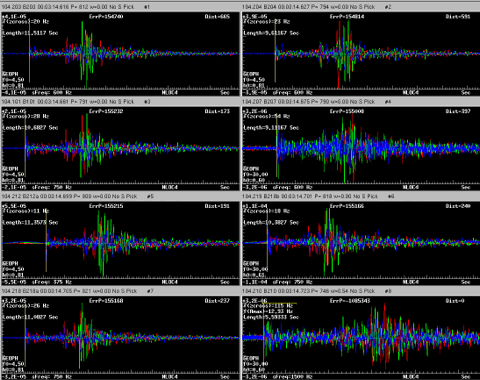Click the "sFreq: 750 Hz" label in trace #6

[293, 282]
